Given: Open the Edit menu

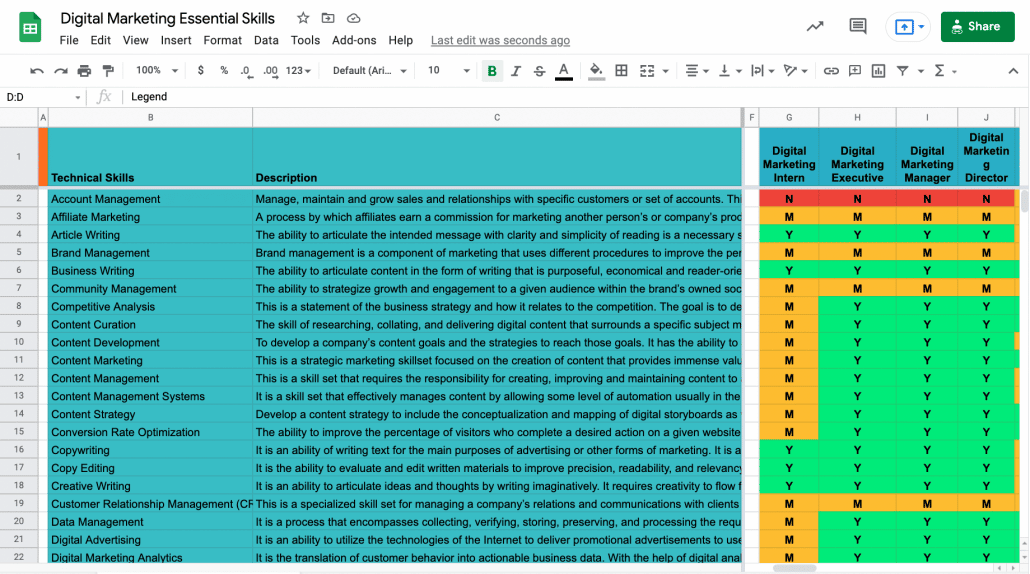Looking at the screenshot, I should (101, 40).
